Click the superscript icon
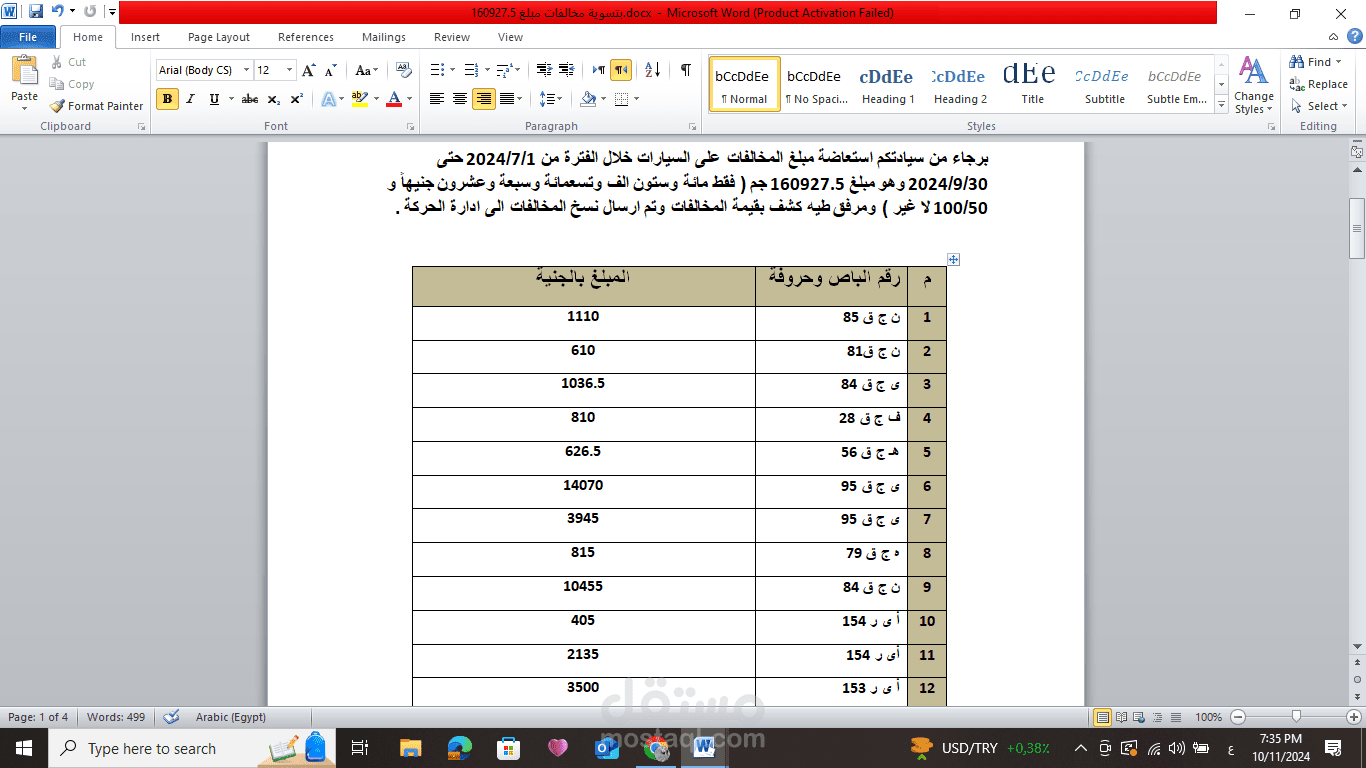Image resolution: width=1366 pixels, height=768 pixels. [296, 99]
